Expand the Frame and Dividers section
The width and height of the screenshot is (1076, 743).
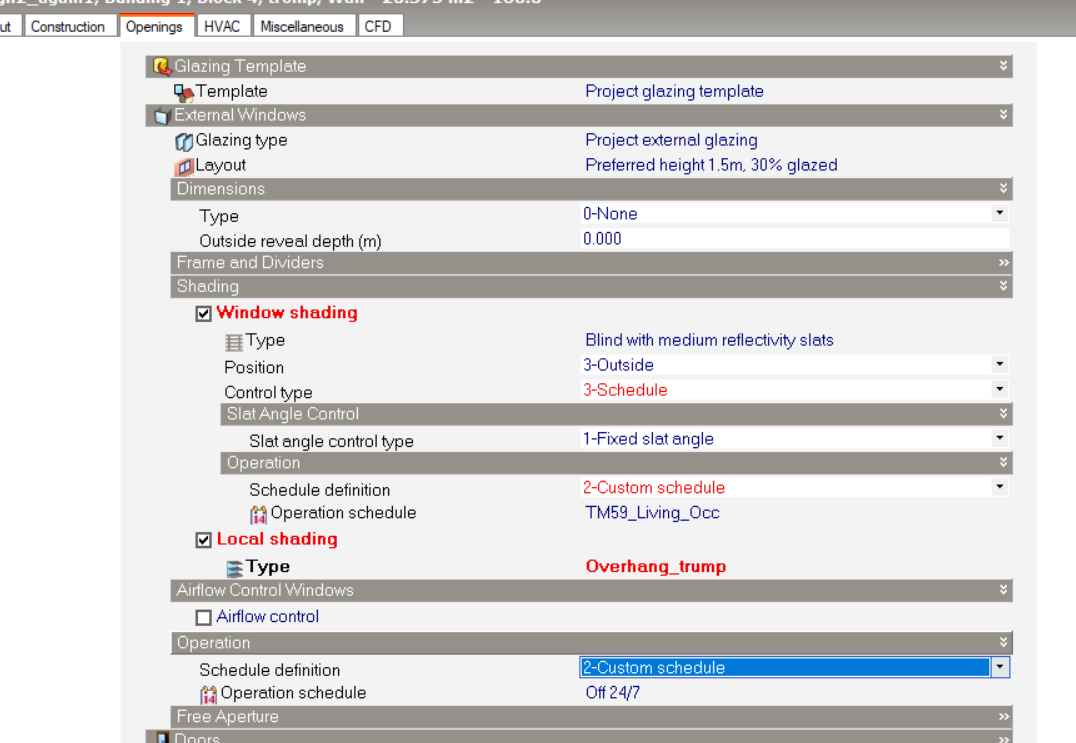click(1003, 263)
